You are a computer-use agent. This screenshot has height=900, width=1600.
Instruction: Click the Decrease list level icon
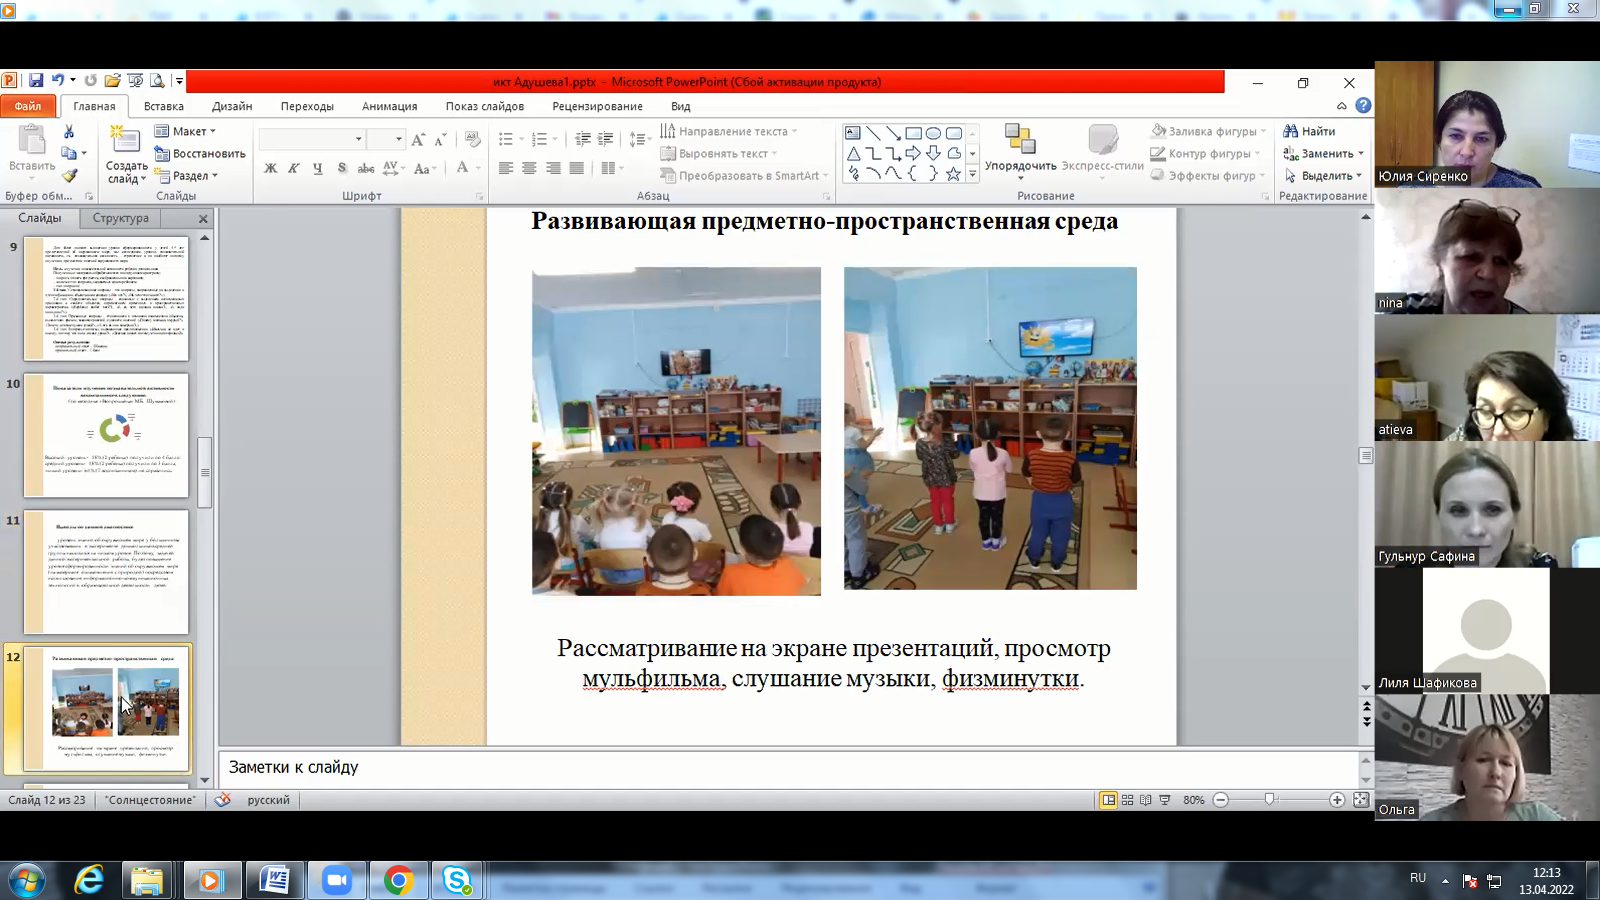pyautogui.click(x=583, y=139)
